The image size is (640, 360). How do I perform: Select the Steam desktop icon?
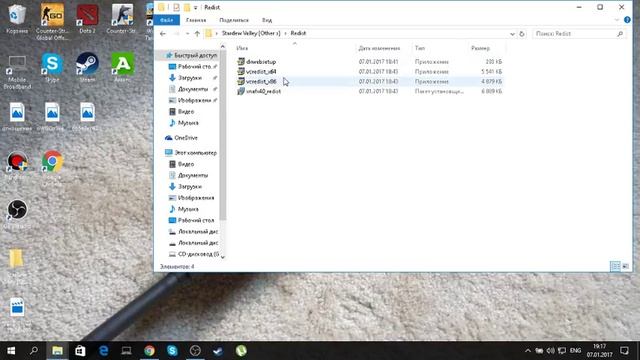[x=87, y=67]
